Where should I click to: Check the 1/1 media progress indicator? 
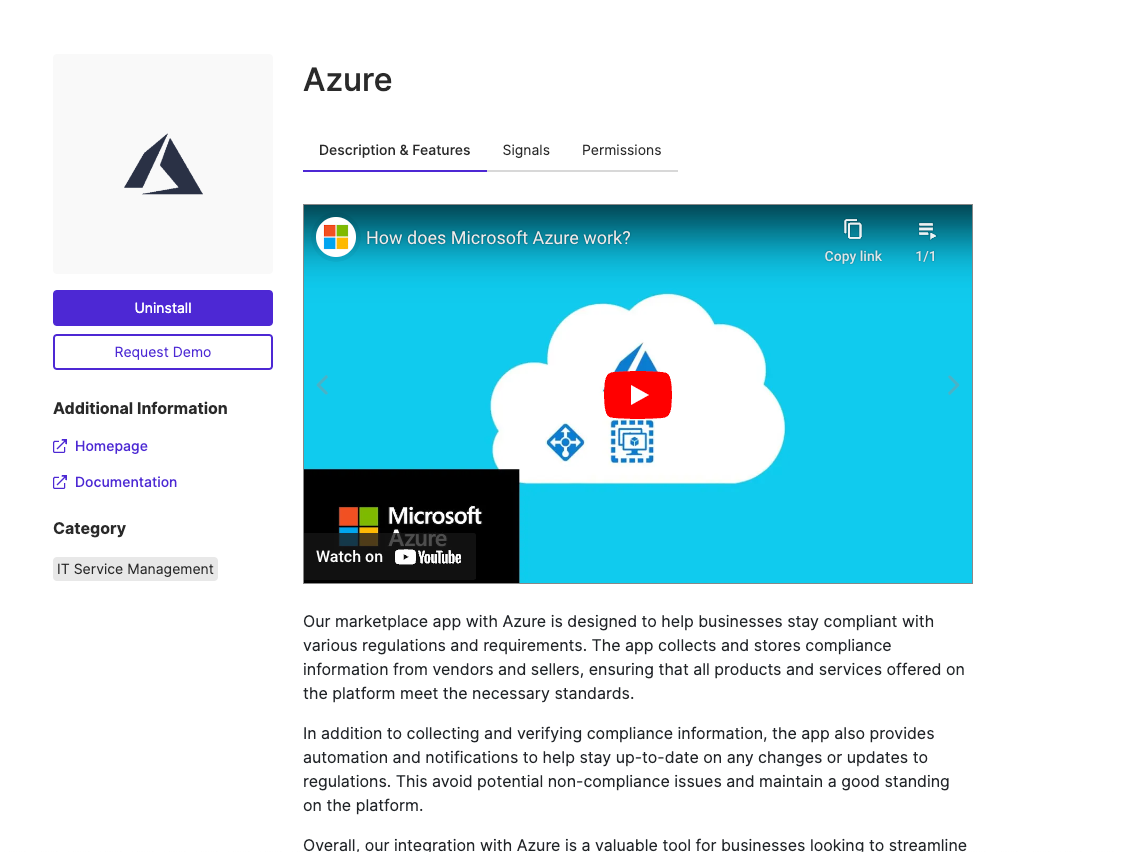pyautogui.click(x=925, y=255)
